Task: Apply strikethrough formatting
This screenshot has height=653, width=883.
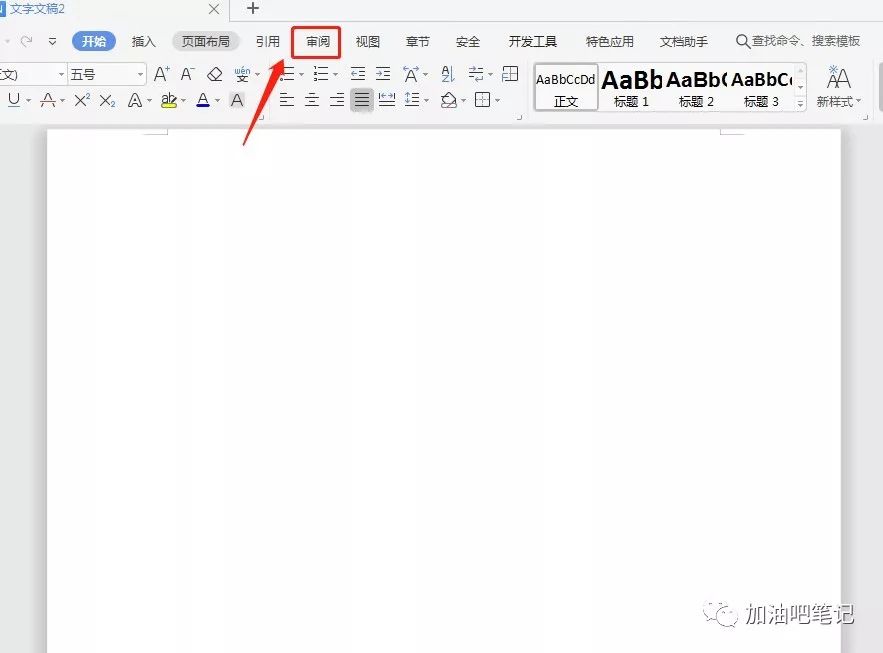Action: point(48,100)
